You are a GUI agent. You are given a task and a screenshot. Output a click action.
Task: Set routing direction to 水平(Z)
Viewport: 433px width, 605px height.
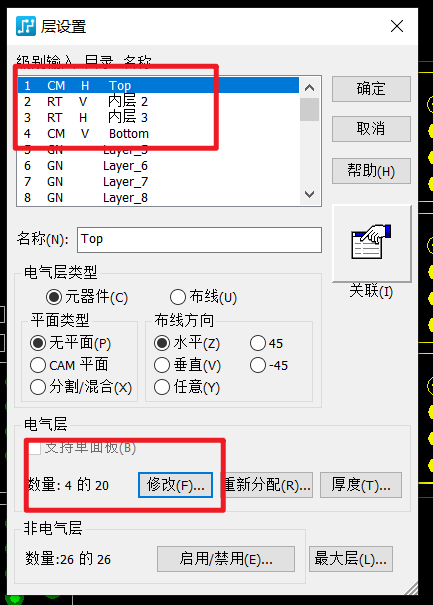click(x=187, y=343)
